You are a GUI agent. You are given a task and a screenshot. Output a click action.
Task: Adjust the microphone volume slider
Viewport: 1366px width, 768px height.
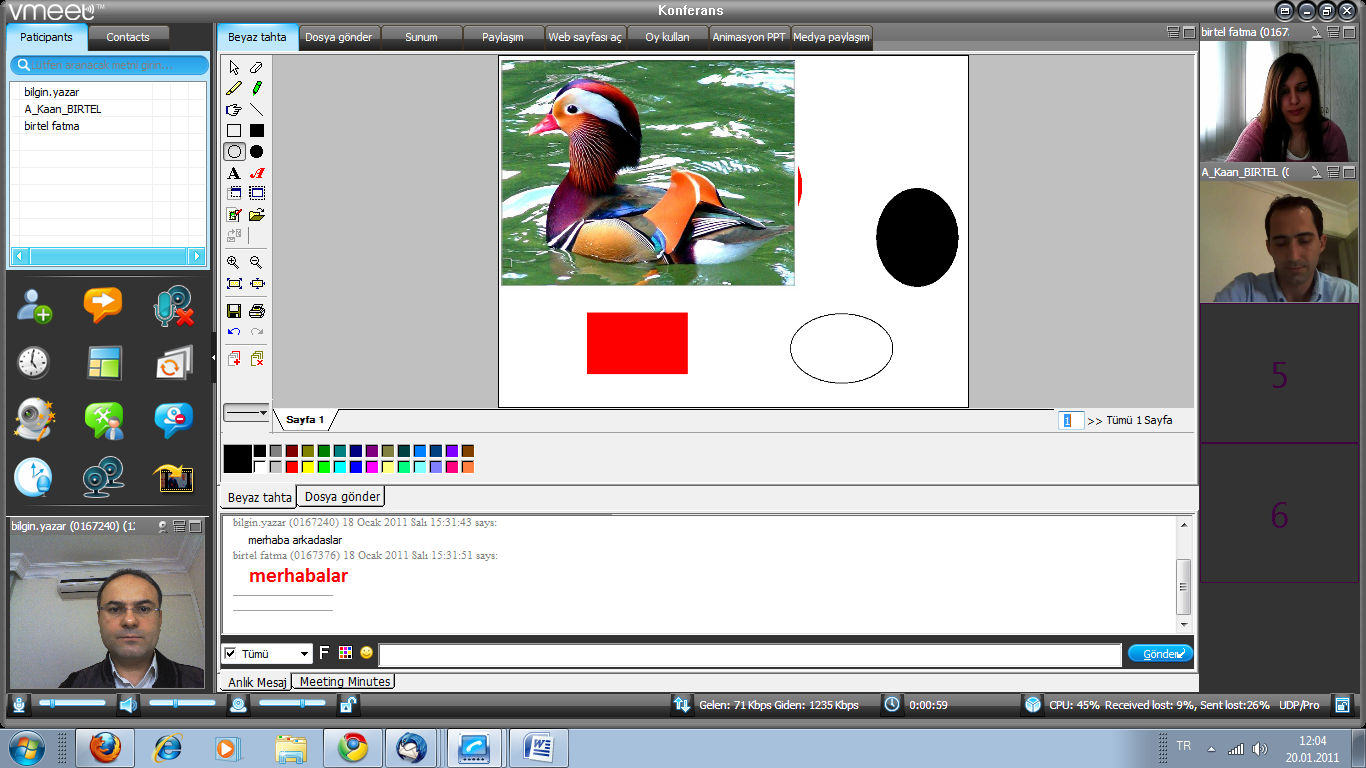pos(72,703)
